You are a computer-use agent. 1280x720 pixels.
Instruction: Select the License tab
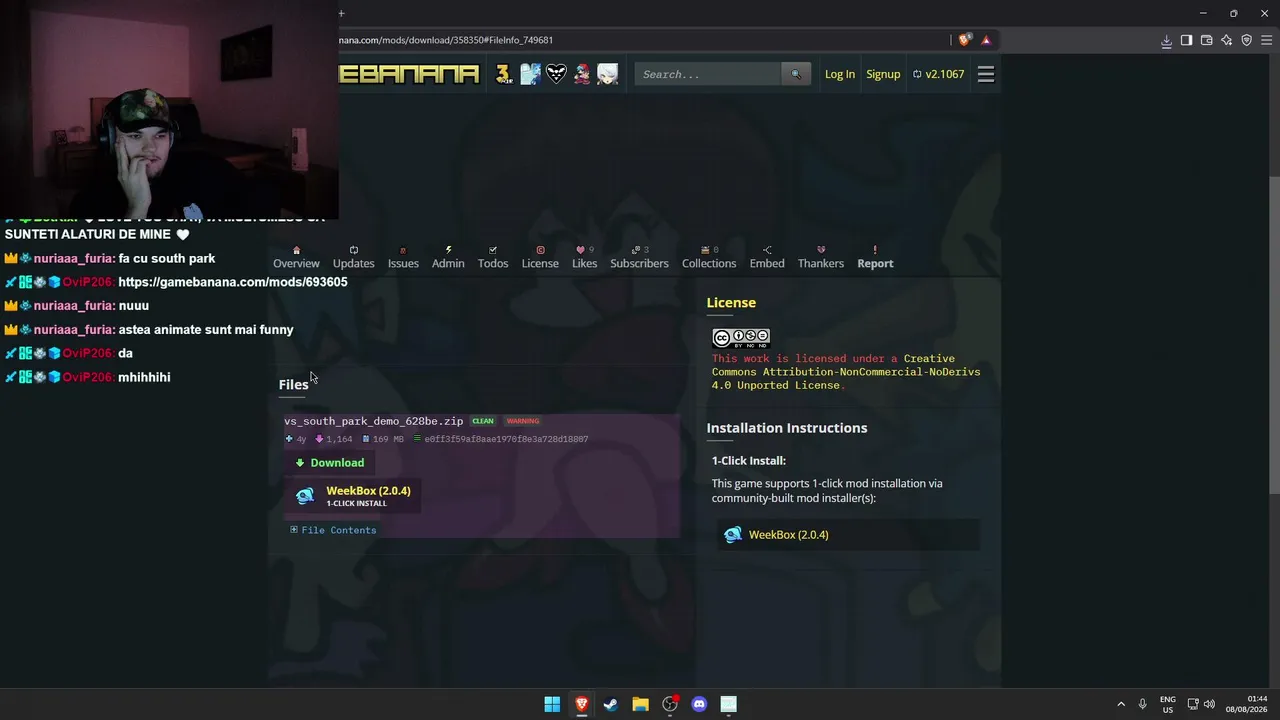coord(540,257)
